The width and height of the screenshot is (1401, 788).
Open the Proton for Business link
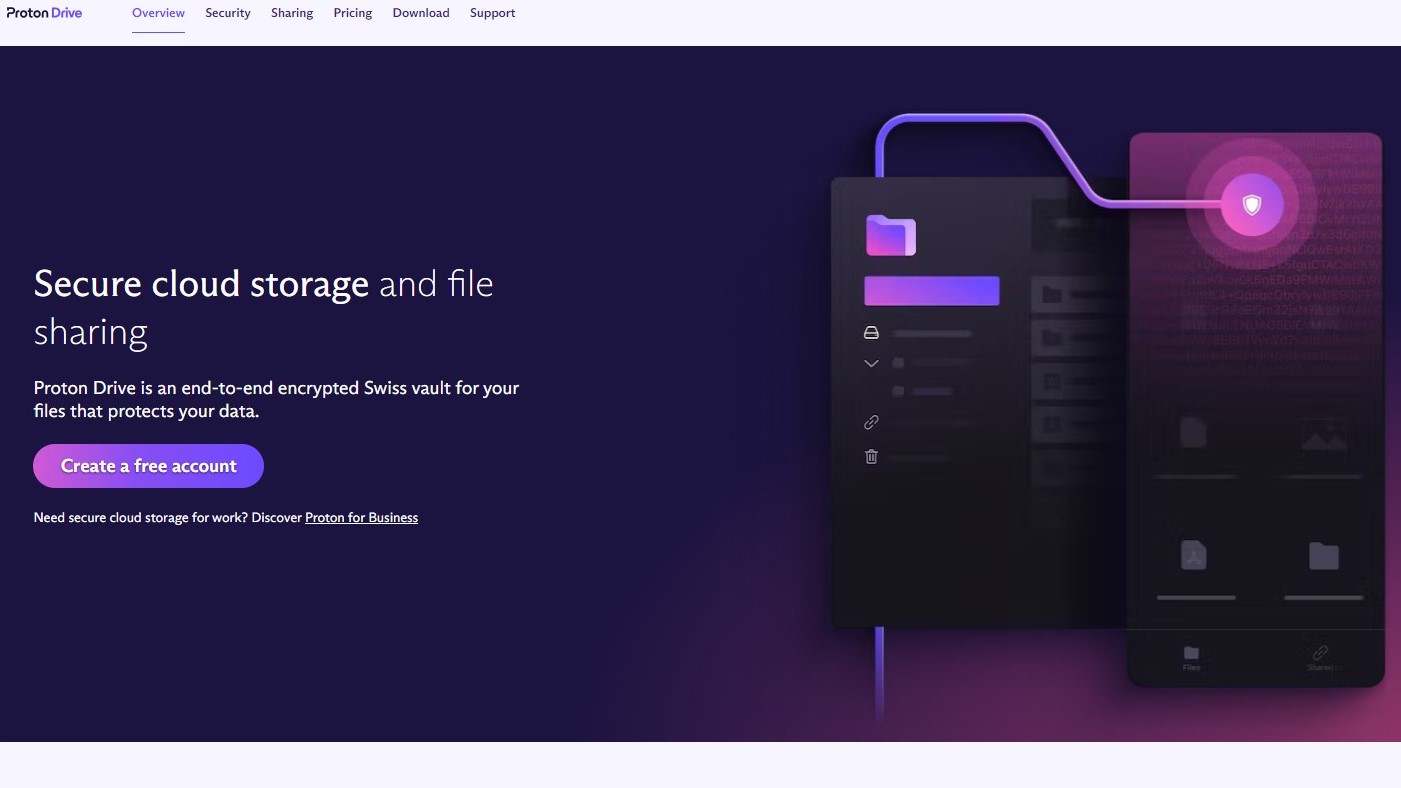[x=361, y=517]
